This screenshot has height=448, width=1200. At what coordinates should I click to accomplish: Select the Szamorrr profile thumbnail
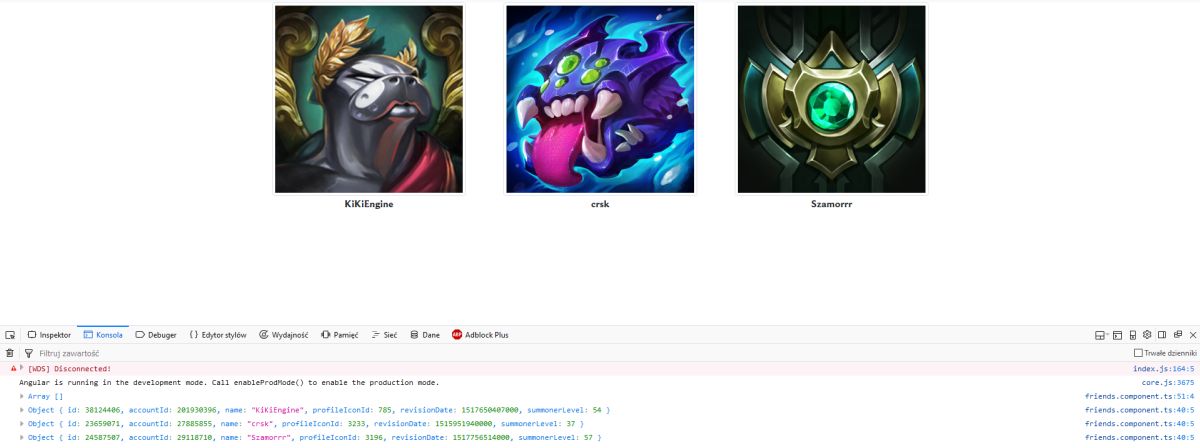pos(831,99)
